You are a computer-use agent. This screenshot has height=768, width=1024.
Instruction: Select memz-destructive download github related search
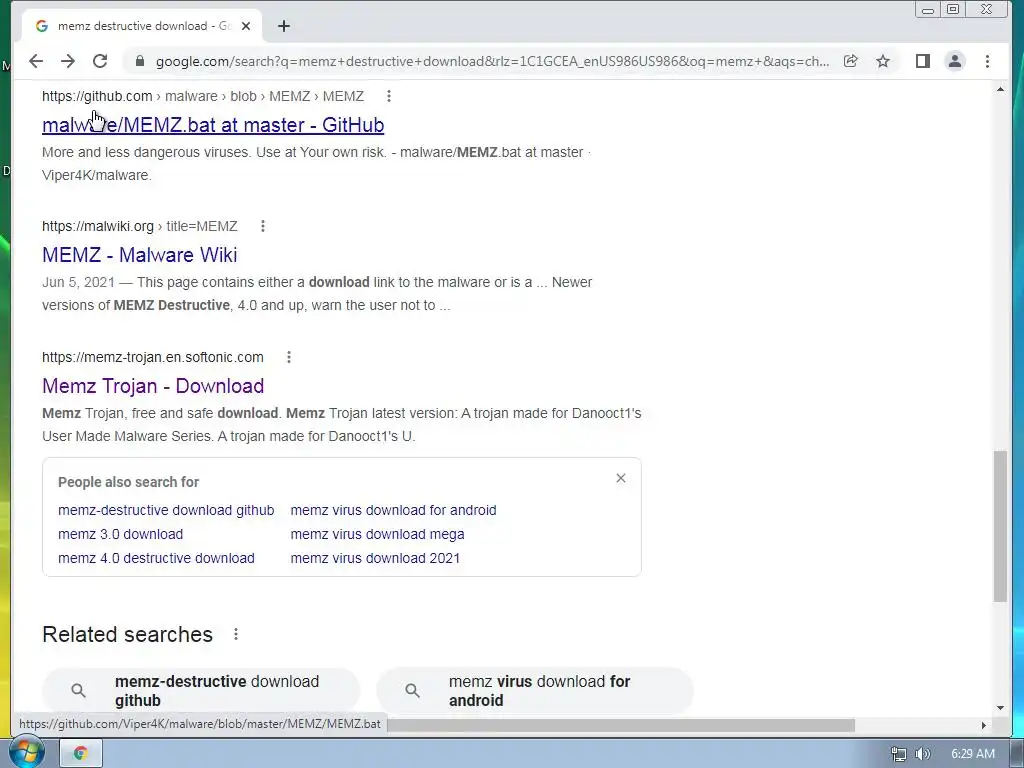tap(201, 690)
